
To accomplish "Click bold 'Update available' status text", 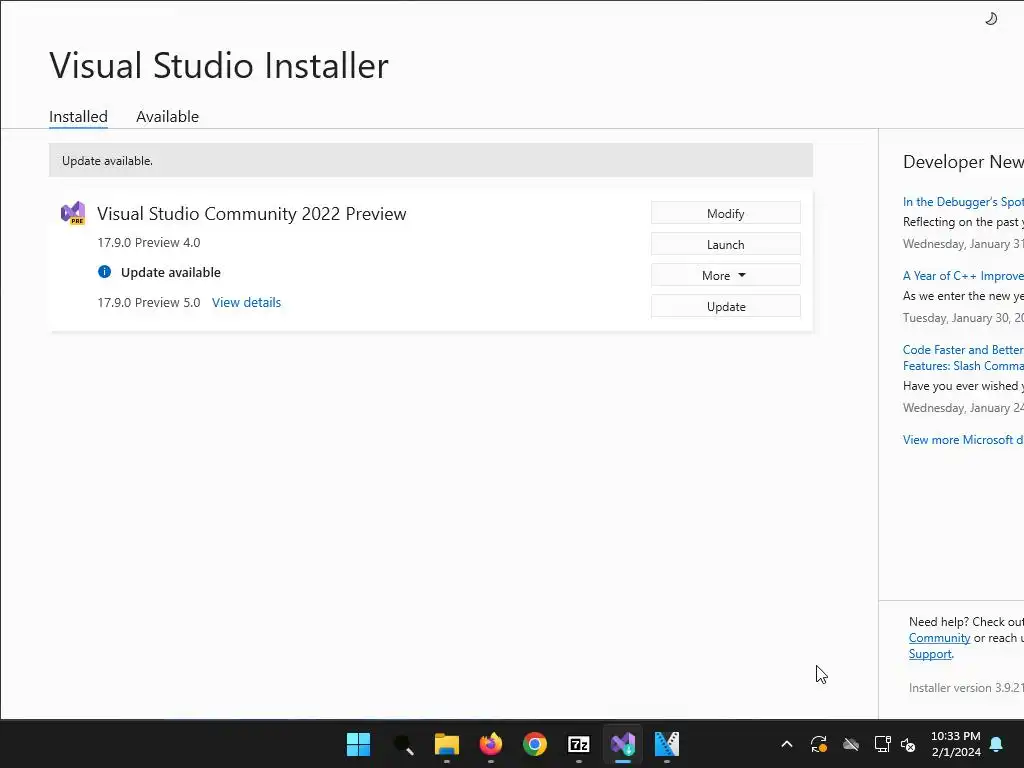I will (x=170, y=272).
